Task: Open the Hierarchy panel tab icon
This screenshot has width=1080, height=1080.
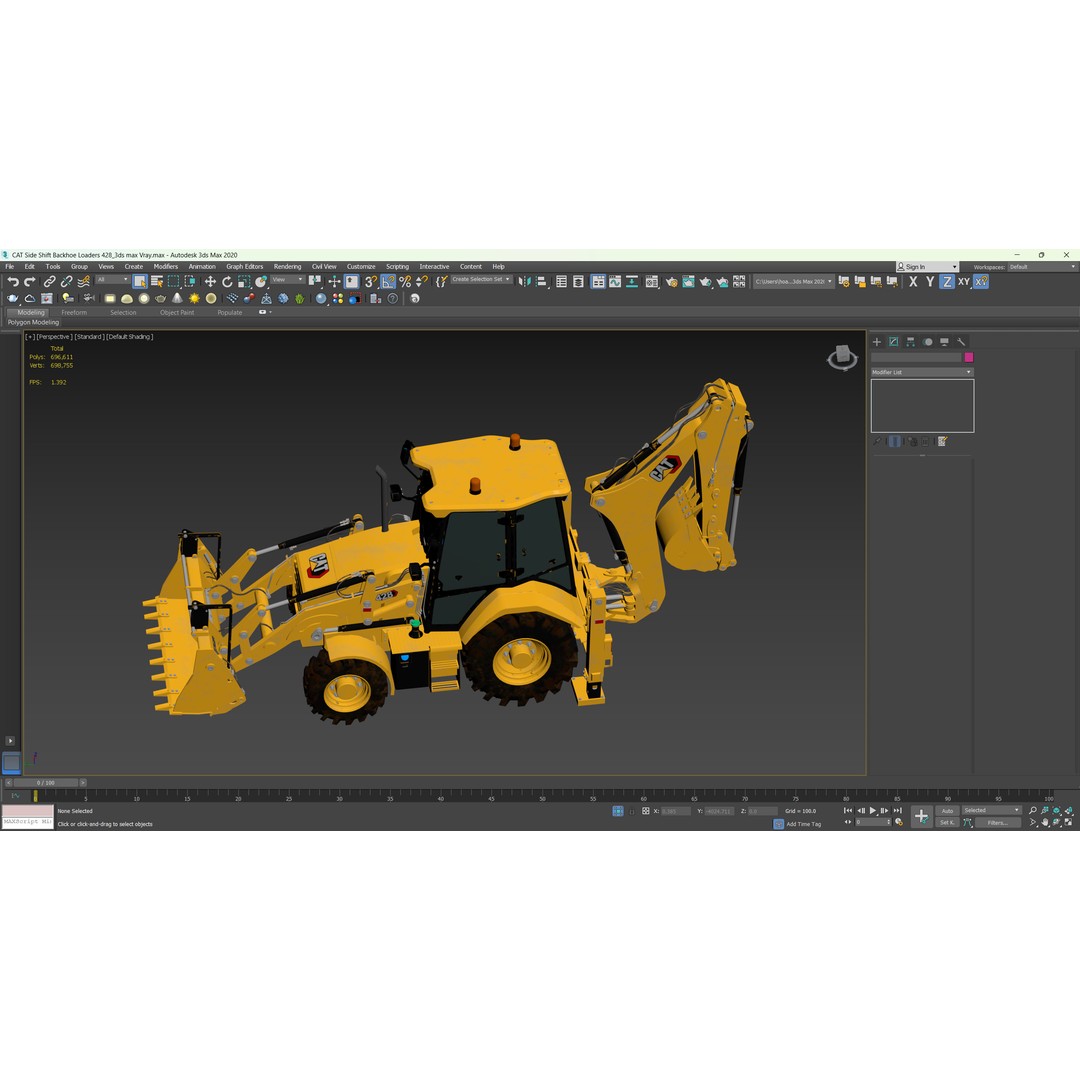Action: (911, 342)
